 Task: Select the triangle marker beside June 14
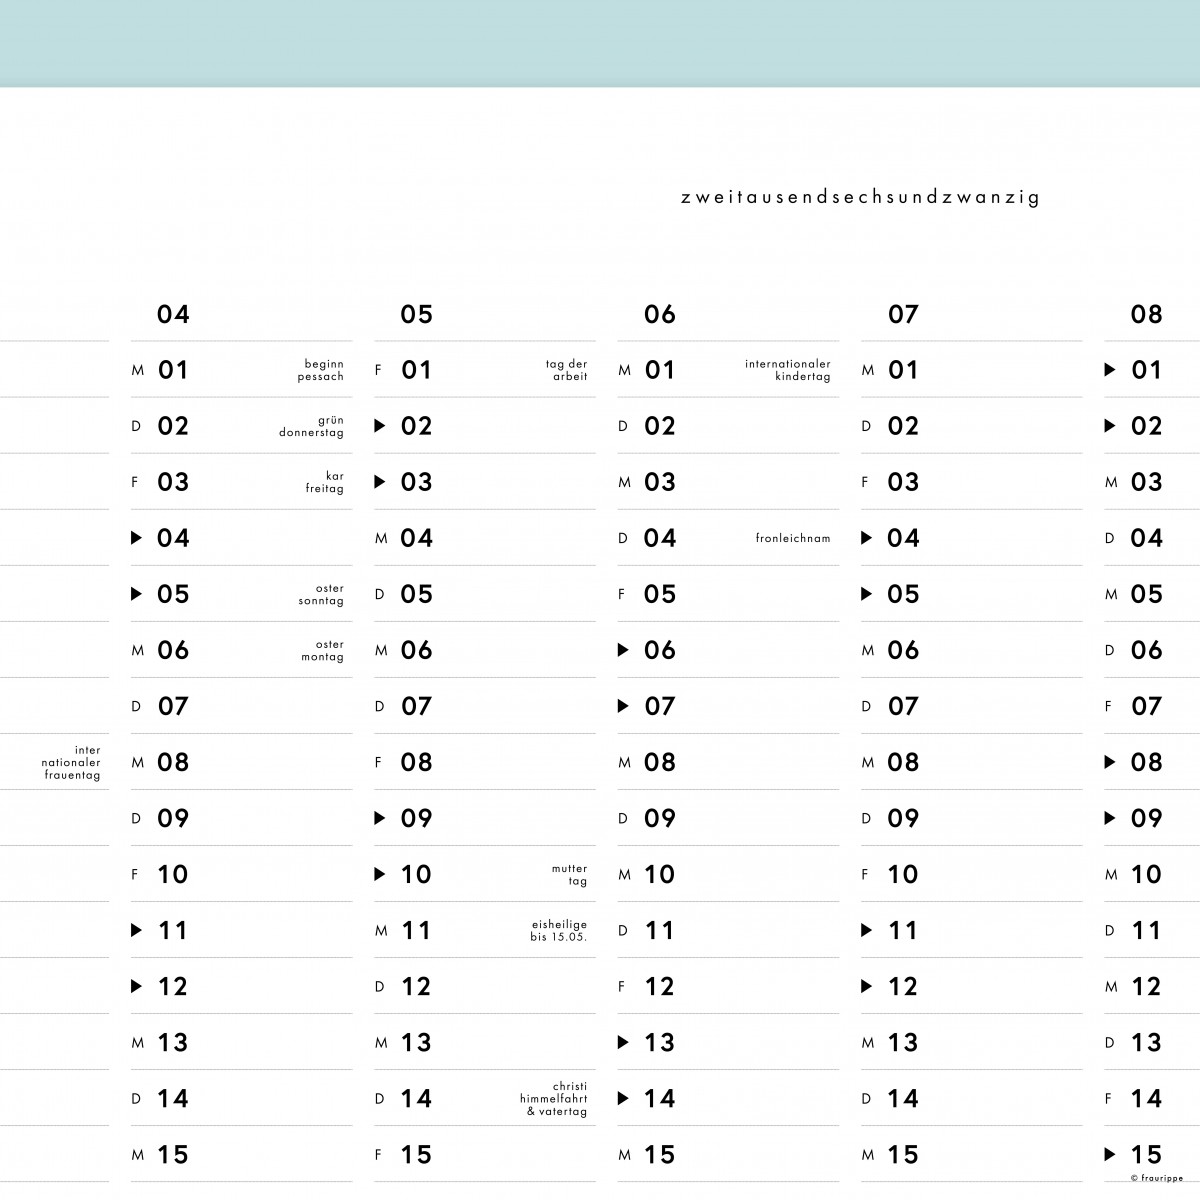click(623, 1098)
